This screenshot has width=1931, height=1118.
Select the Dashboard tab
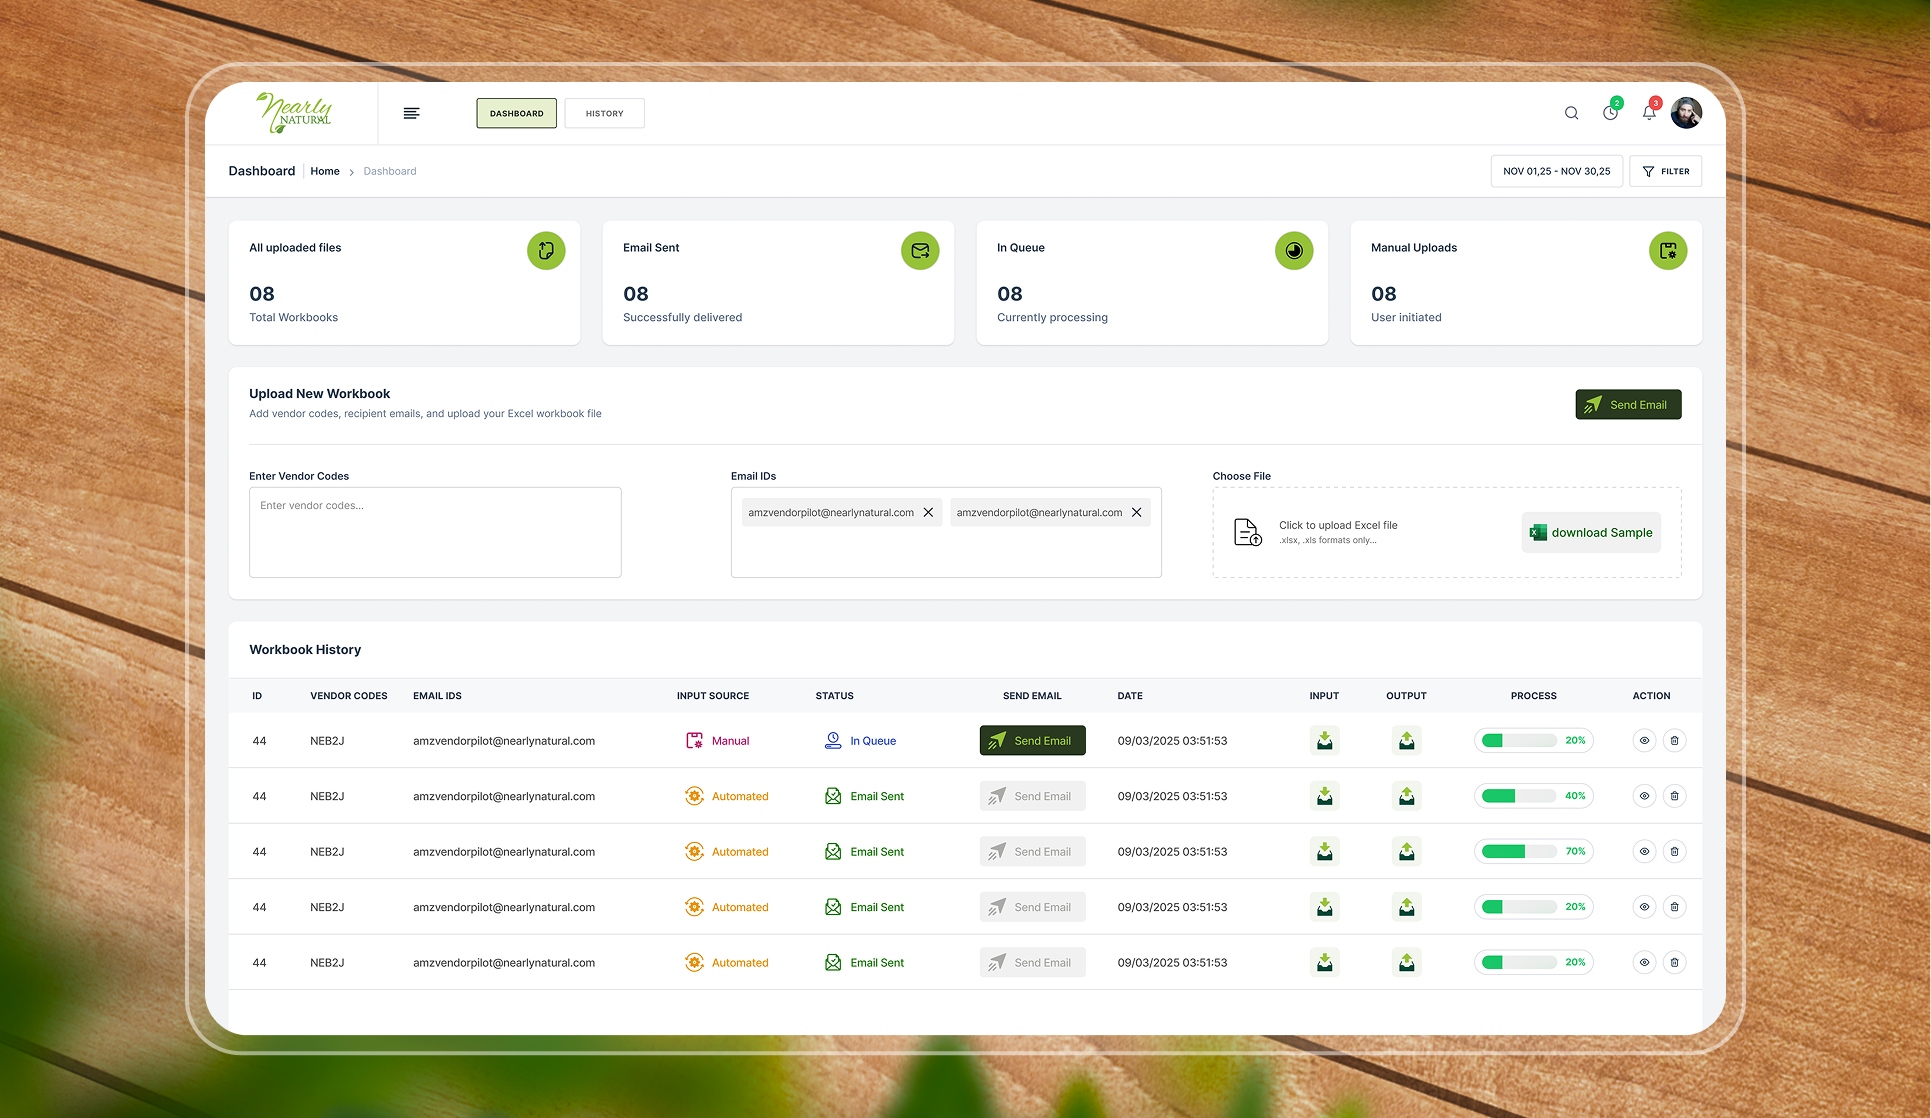[516, 113]
